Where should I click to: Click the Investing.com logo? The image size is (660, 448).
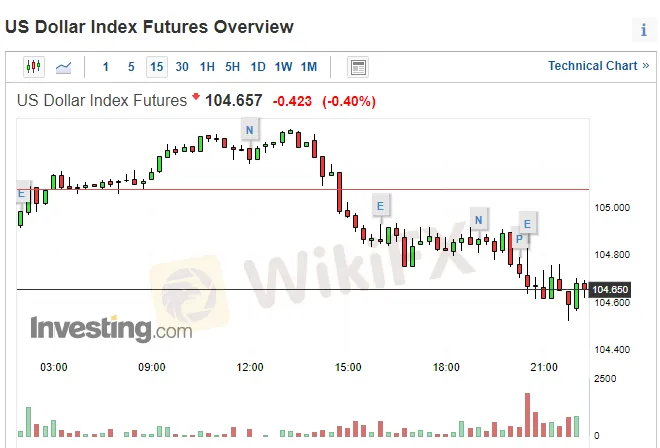111,328
